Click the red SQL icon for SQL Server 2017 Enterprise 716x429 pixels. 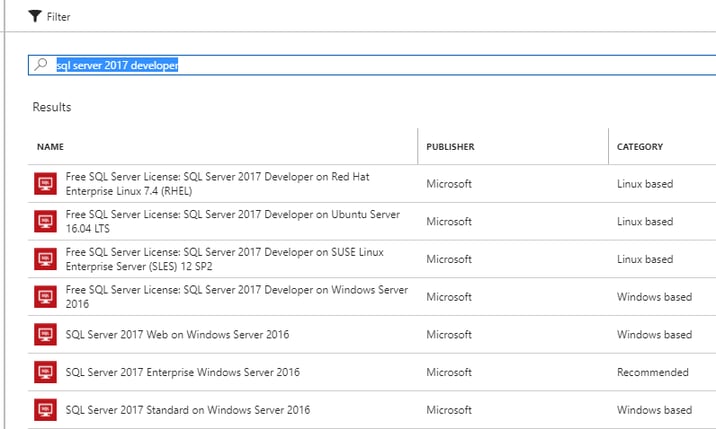(x=45, y=372)
